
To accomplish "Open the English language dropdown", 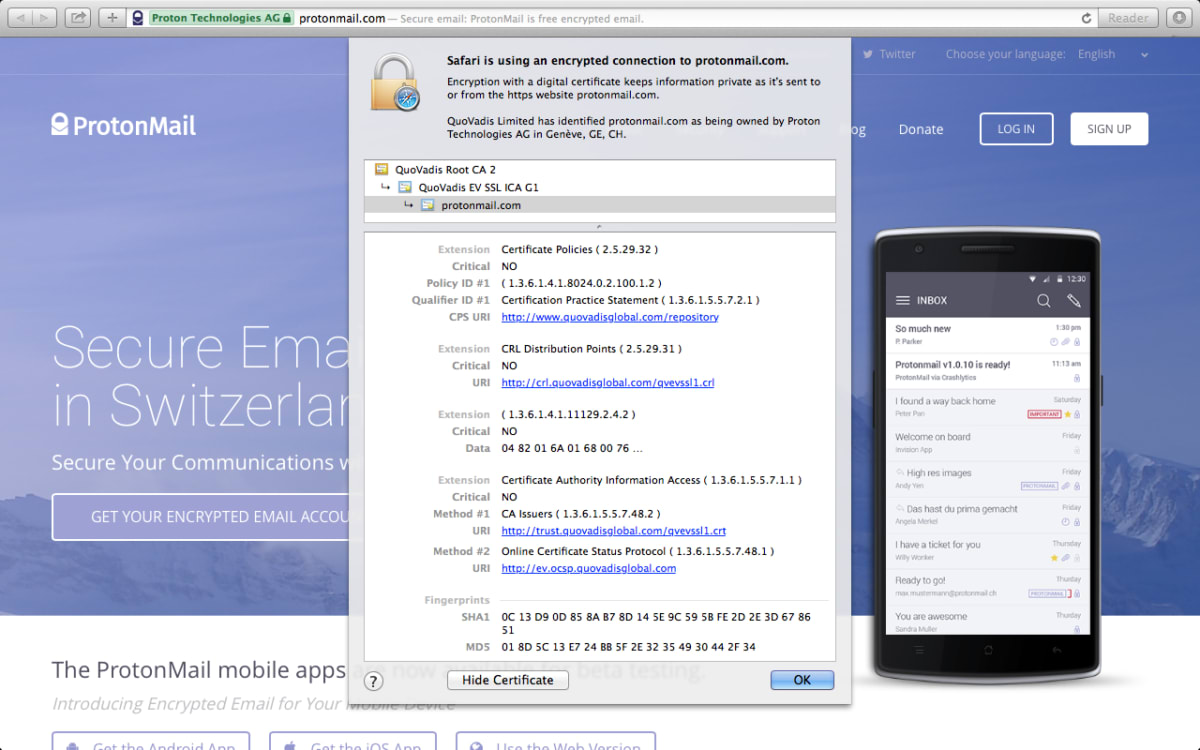I will pos(1112,54).
